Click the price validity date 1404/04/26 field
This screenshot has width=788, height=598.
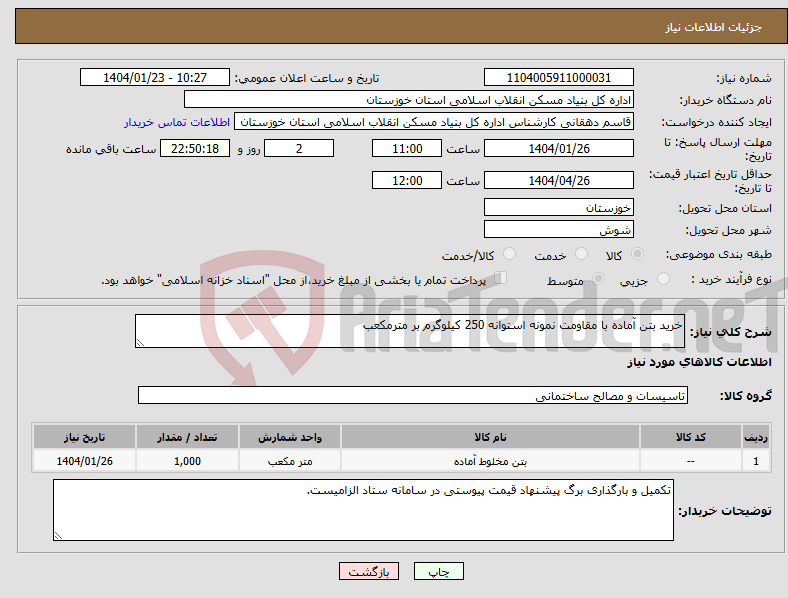click(558, 180)
